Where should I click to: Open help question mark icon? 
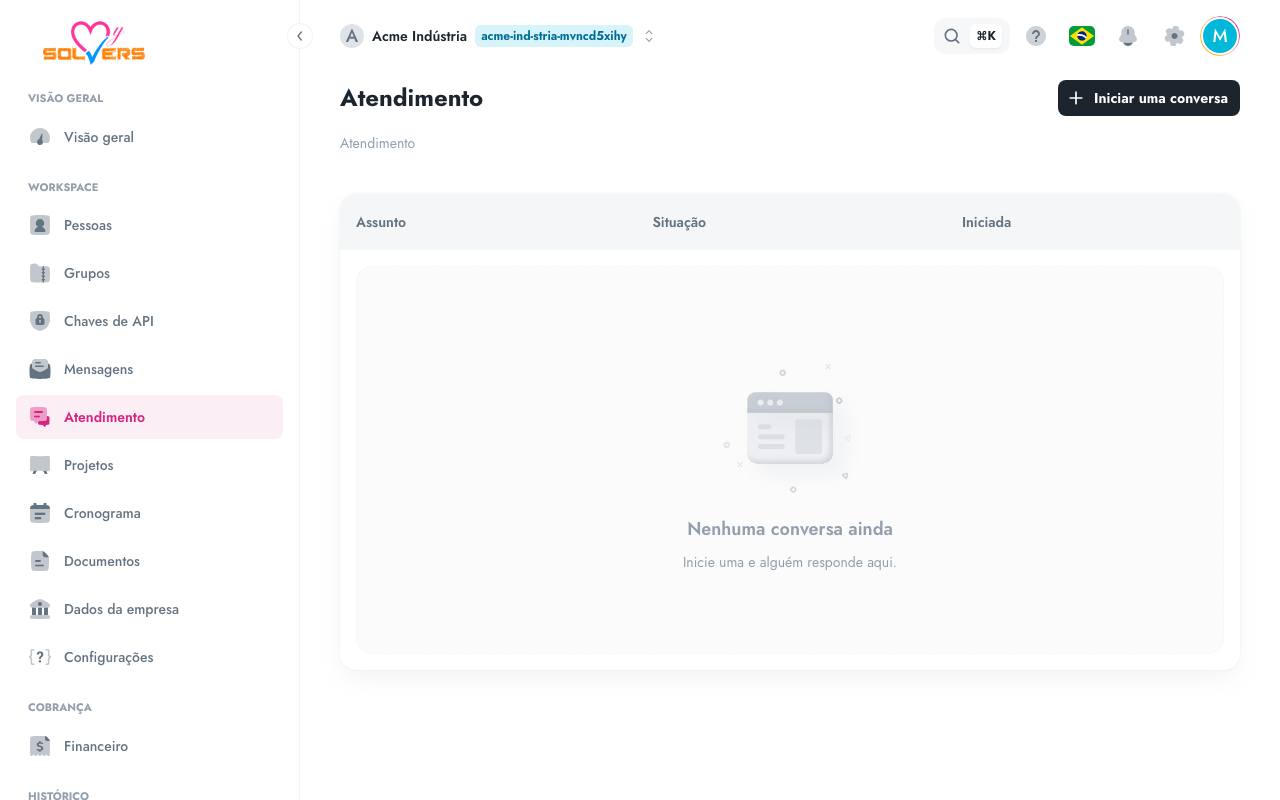[x=1036, y=36]
